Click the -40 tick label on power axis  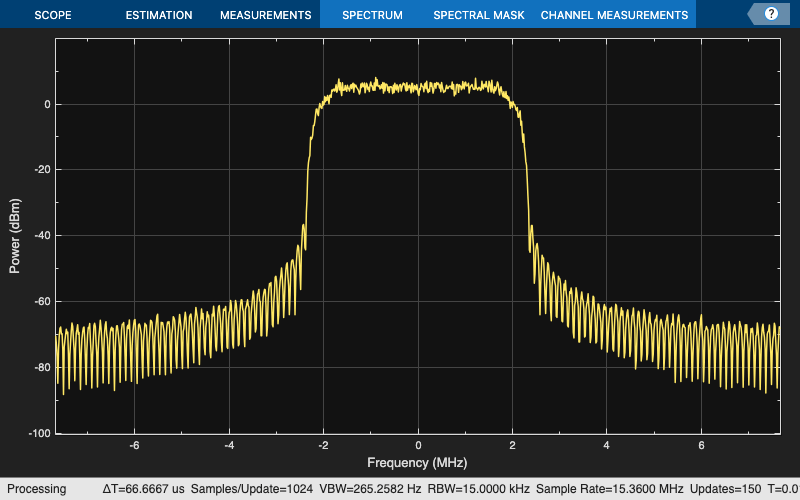(x=42, y=236)
